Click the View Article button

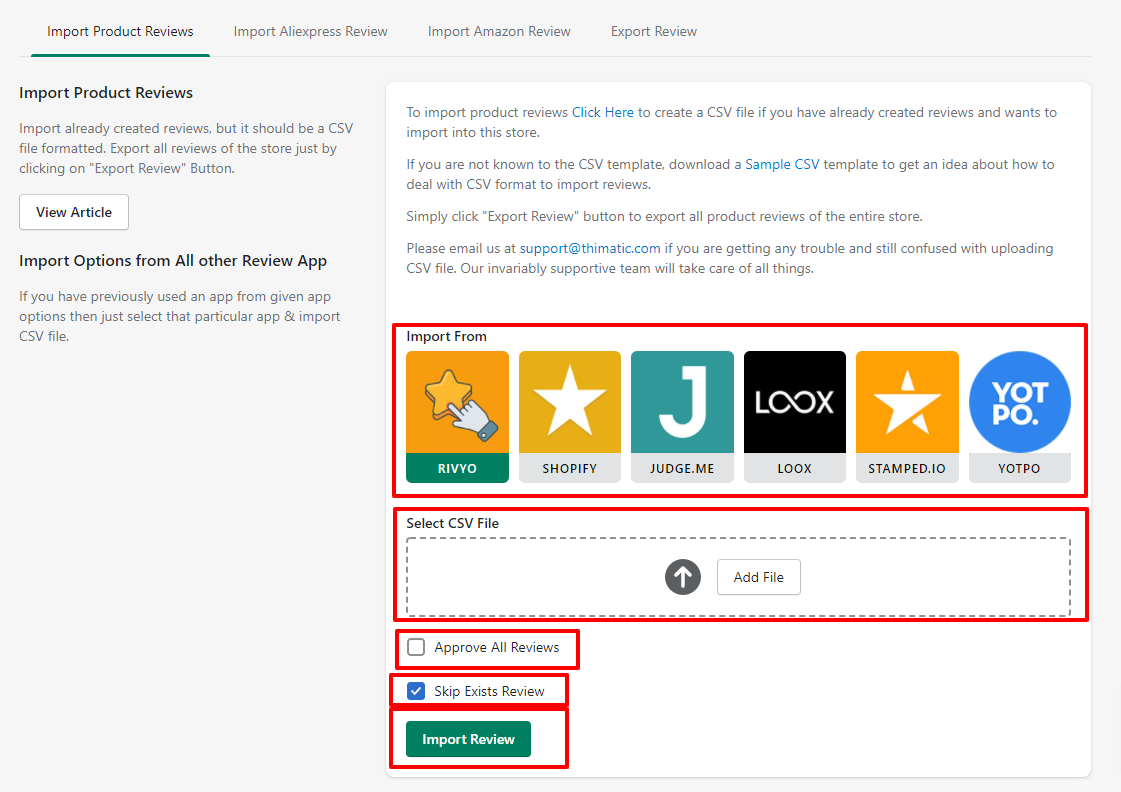(x=74, y=212)
